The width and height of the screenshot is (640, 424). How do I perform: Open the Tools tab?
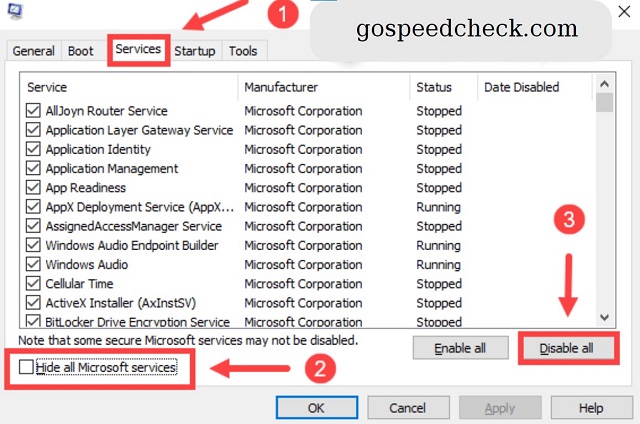(243, 51)
